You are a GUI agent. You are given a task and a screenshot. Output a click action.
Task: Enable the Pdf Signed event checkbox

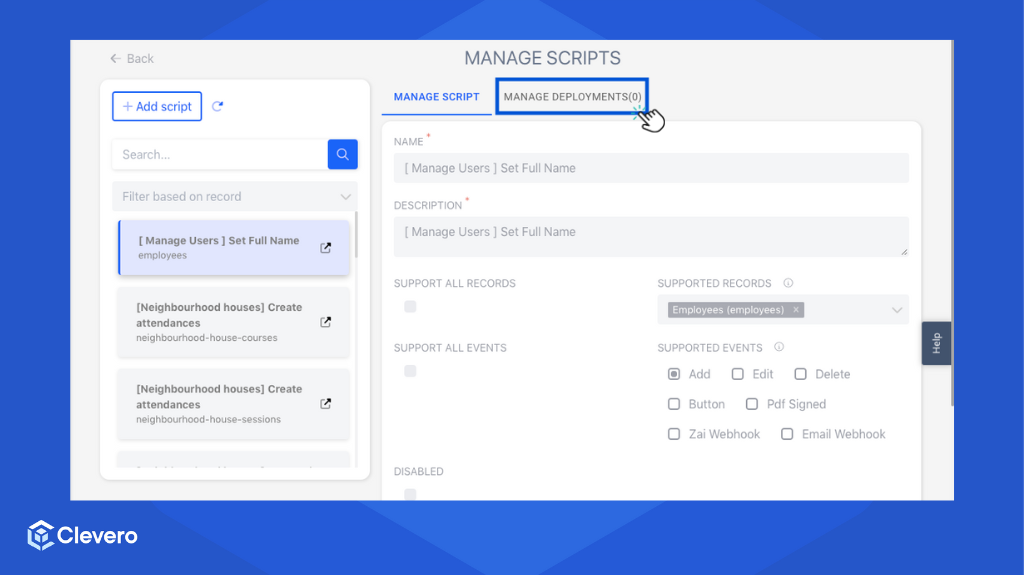pyautogui.click(x=752, y=404)
